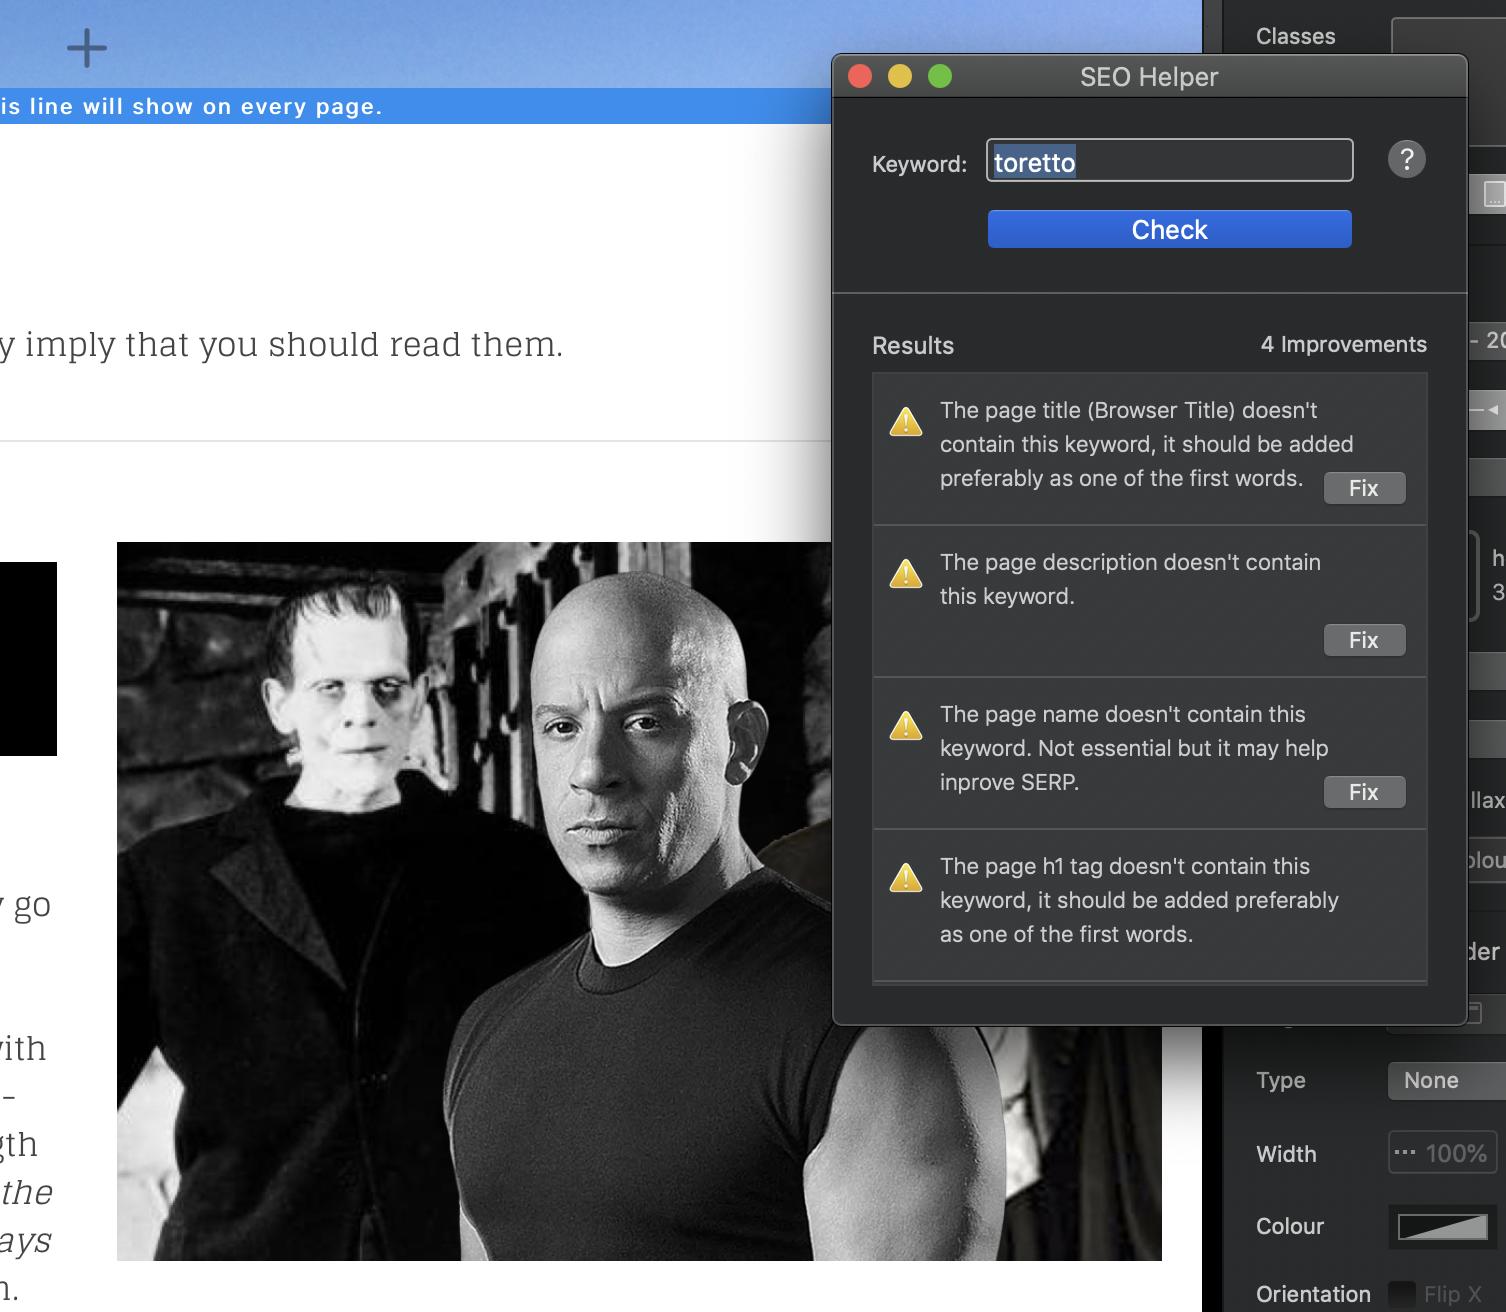
Task: Click the Keyword input field containing toretto
Action: [x=1169, y=161]
